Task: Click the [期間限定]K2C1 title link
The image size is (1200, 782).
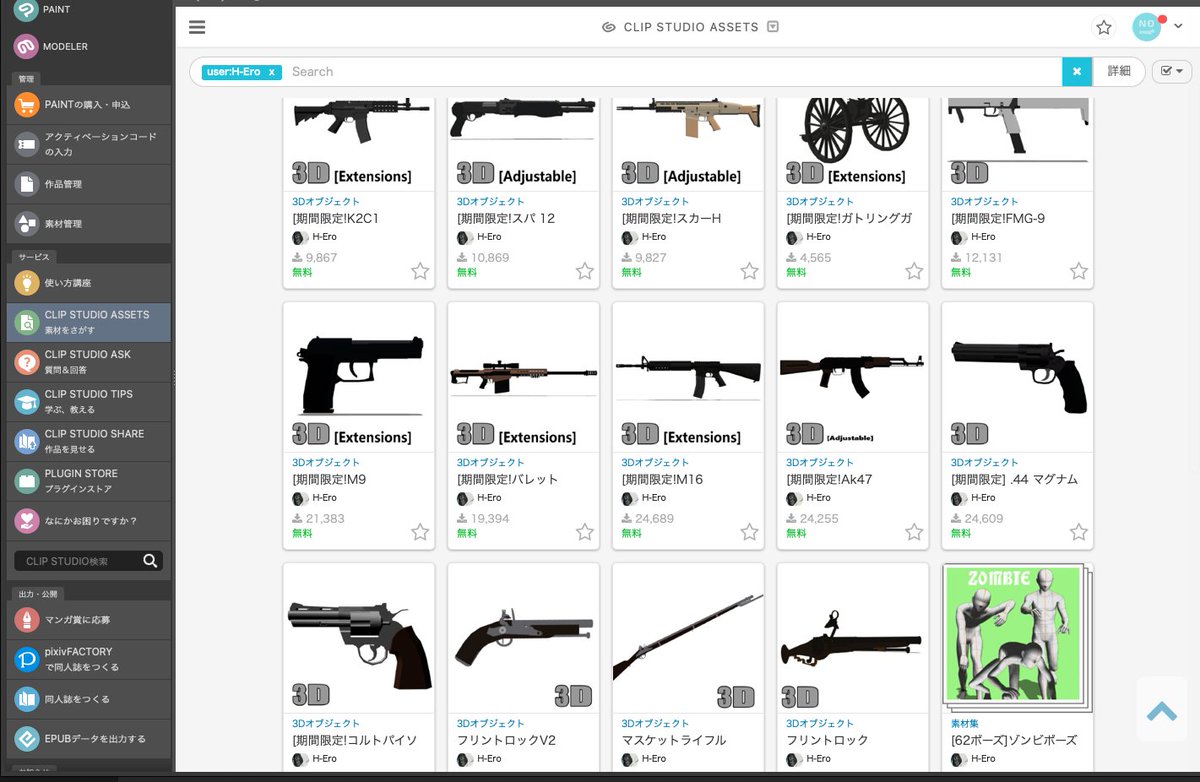Action: click(x=335, y=218)
